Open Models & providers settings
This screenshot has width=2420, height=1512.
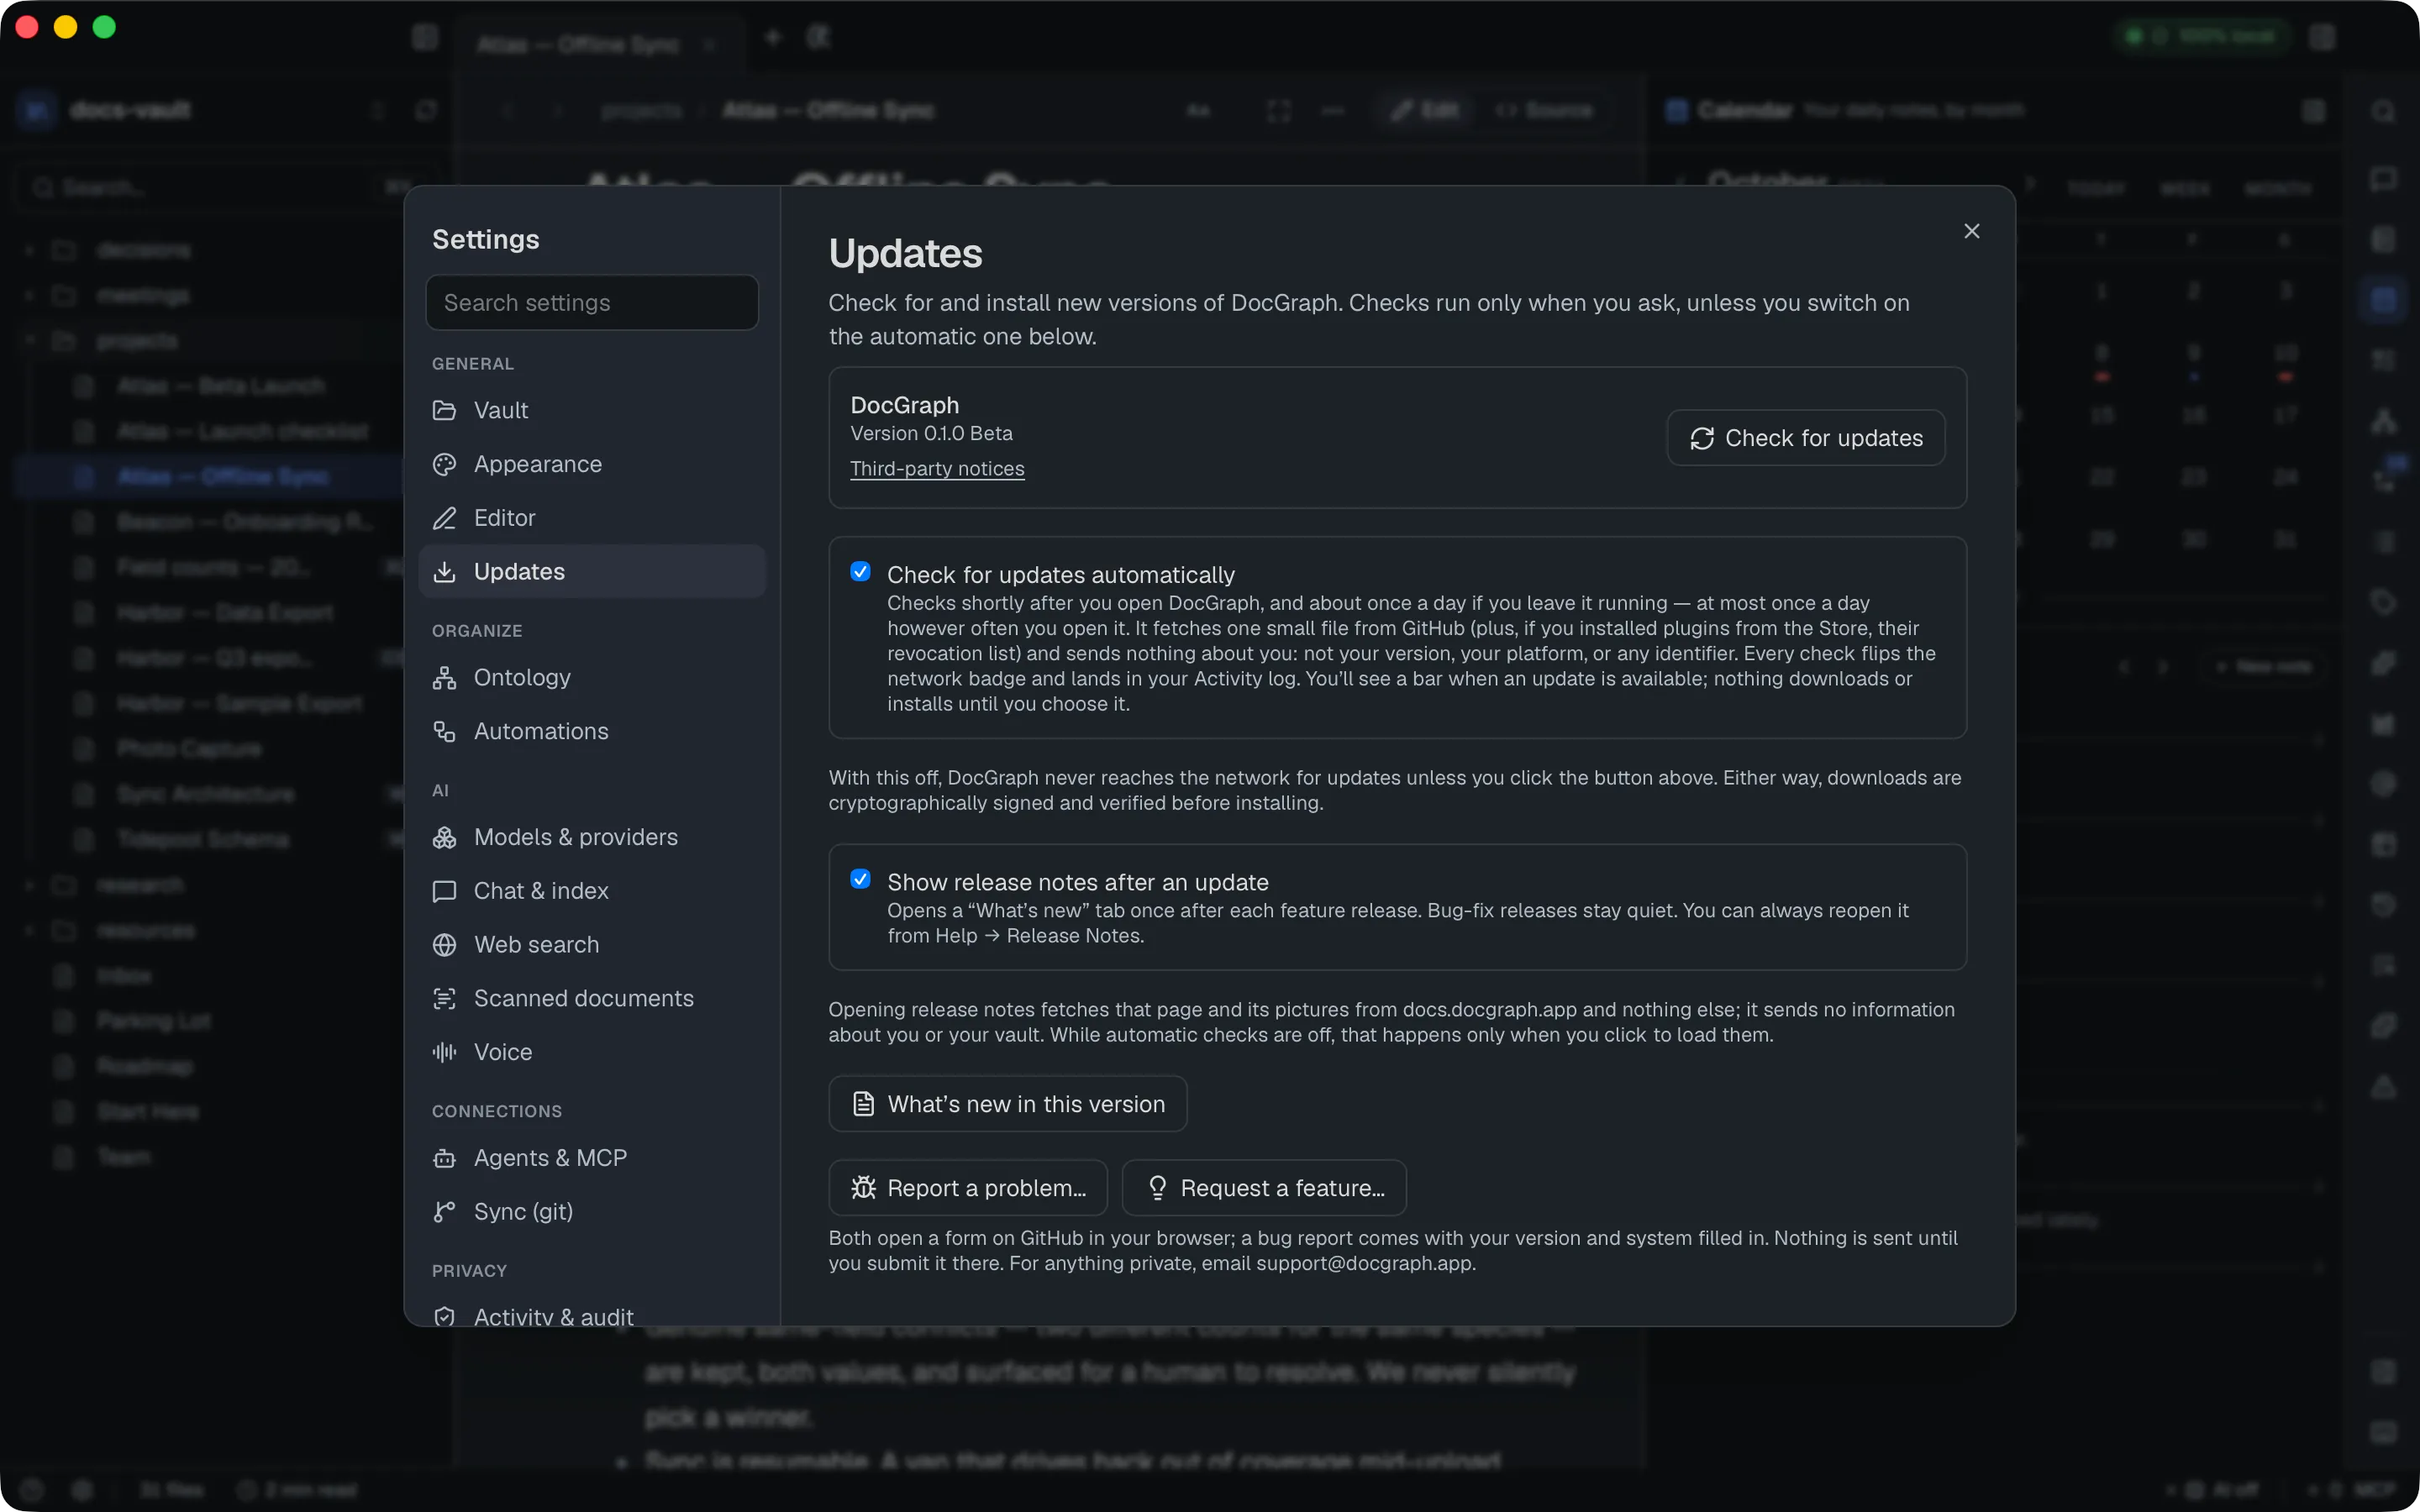(x=592, y=837)
